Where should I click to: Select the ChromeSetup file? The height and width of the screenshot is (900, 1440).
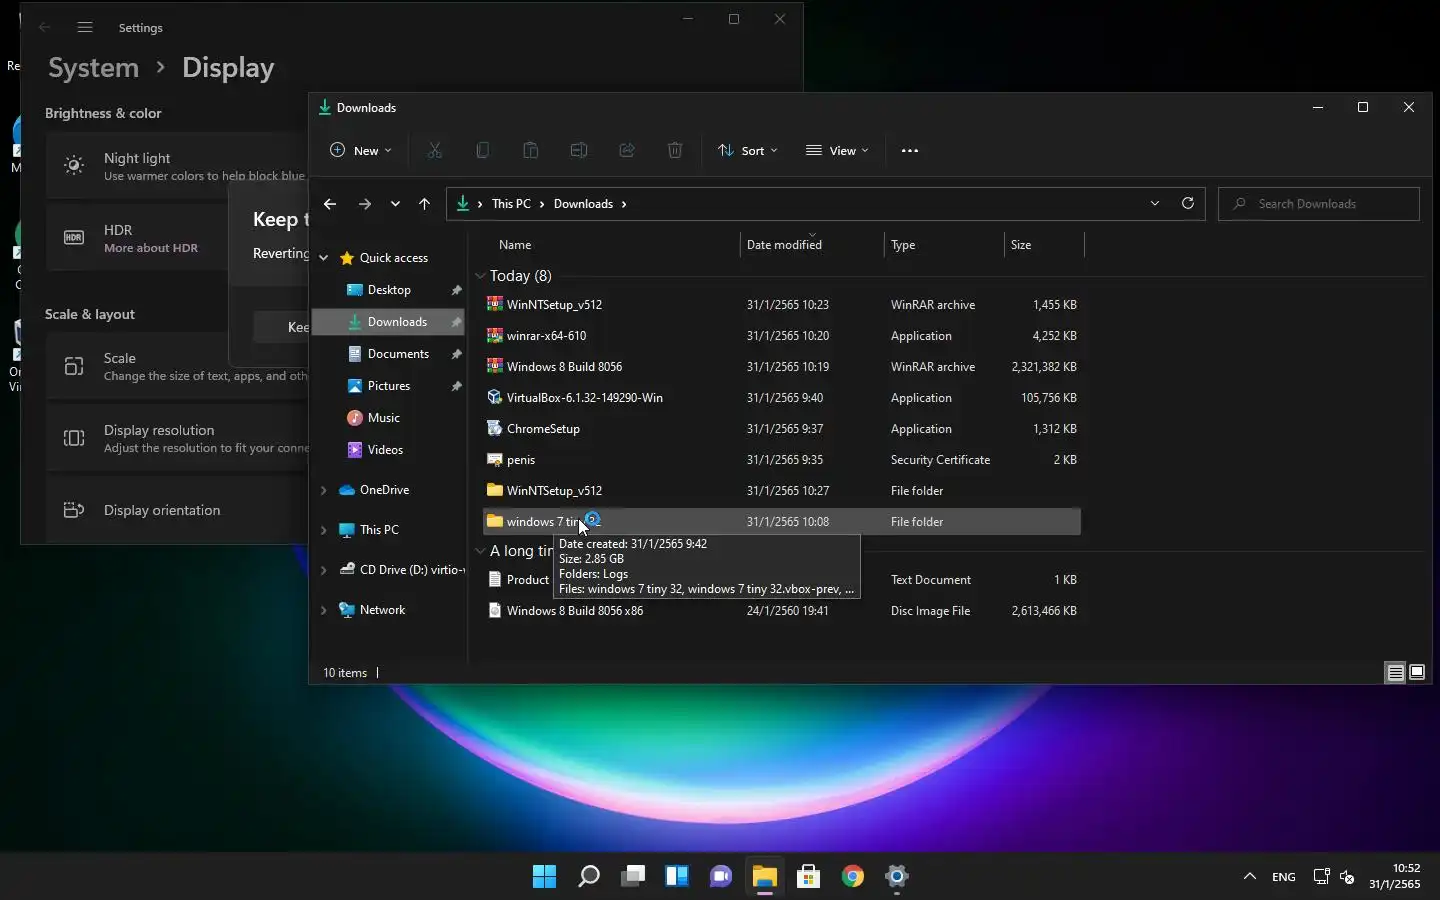[782, 429]
